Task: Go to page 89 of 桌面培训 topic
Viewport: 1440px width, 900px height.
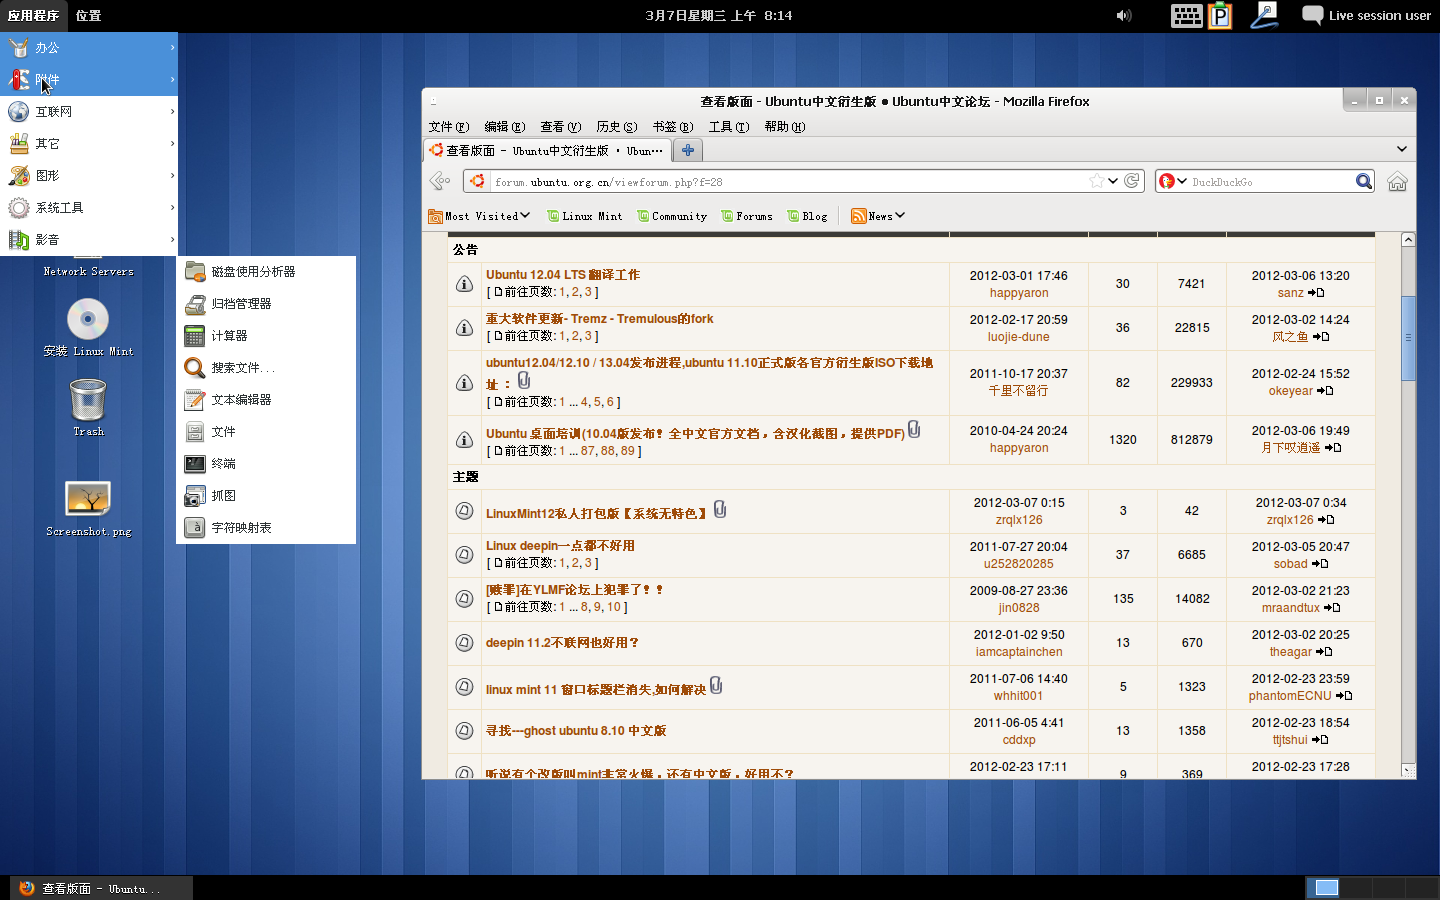Action: click(628, 451)
